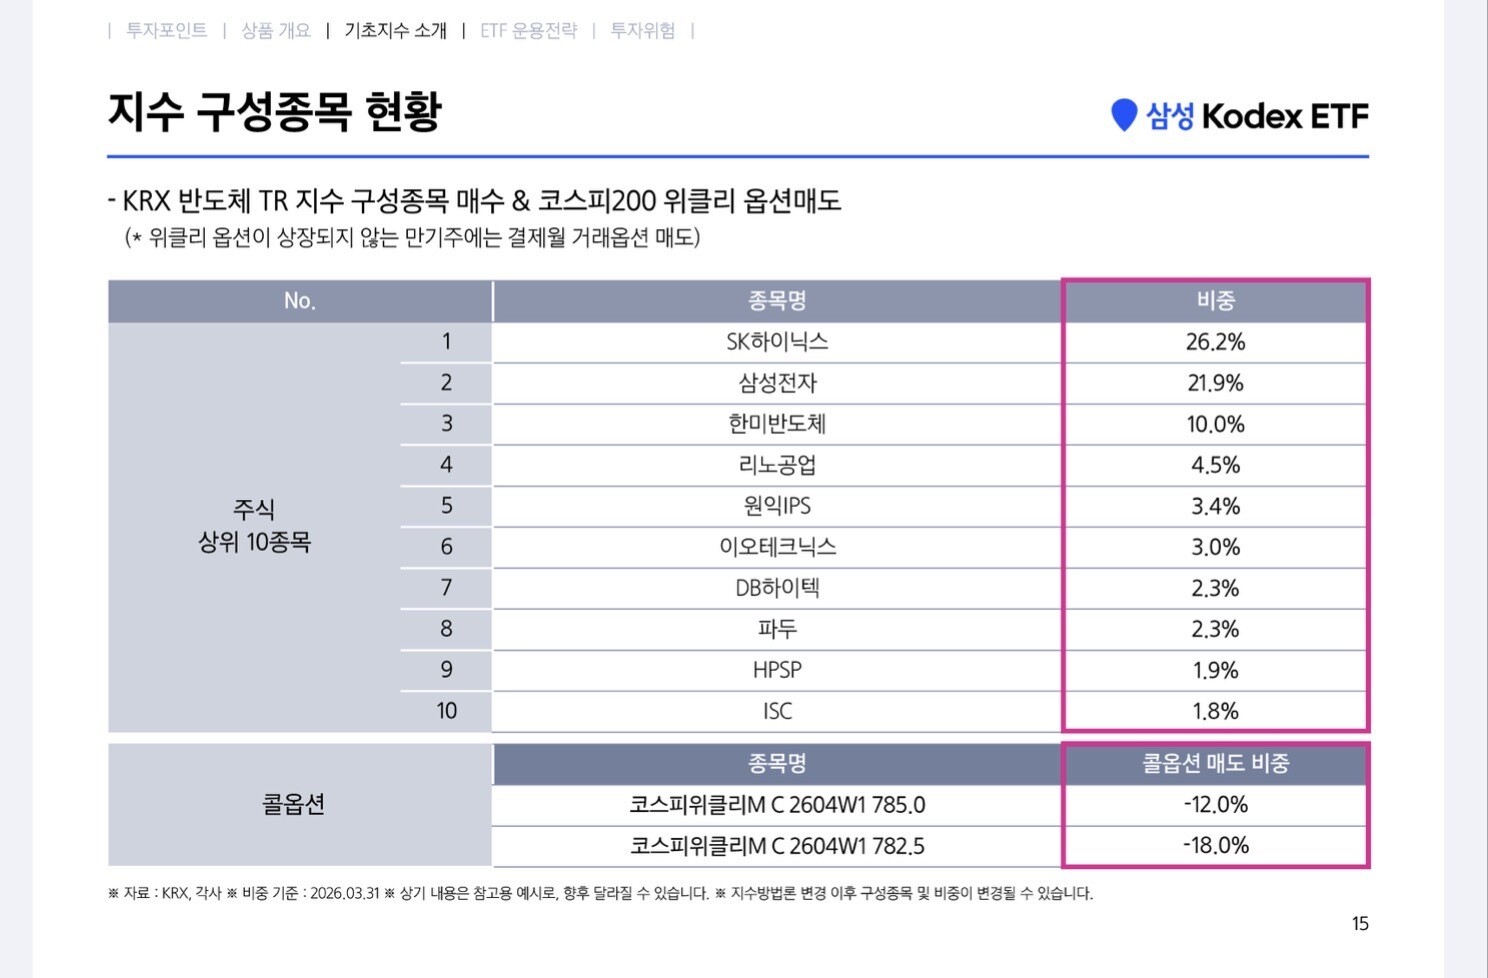Select the 한미반도체 table entry
The height and width of the screenshot is (978, 1488).
777,424
